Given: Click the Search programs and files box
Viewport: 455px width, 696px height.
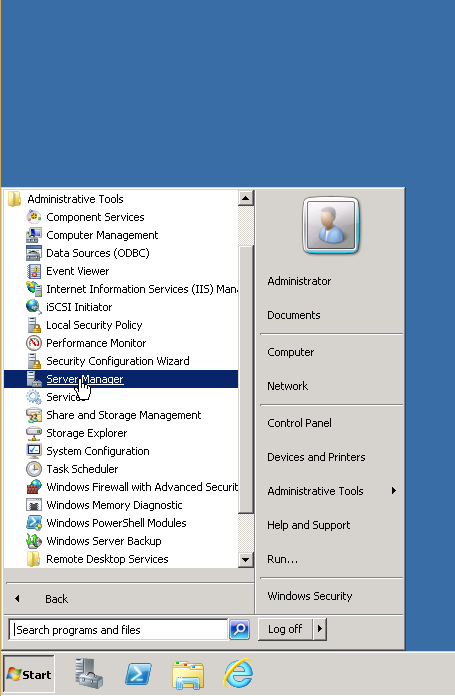Looking at the screenshot, I should pos(118,630).
